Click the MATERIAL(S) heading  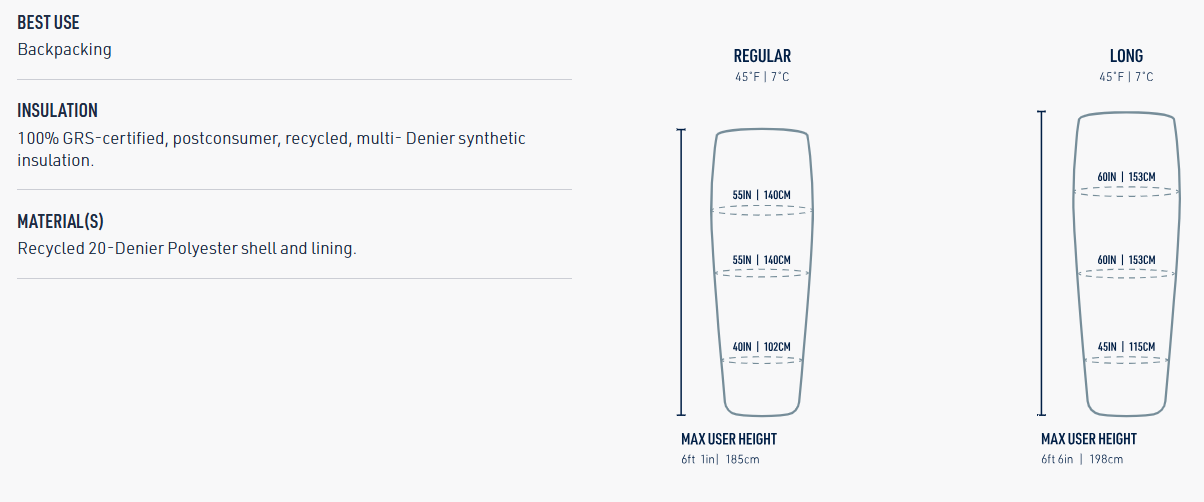pos(60,221)
